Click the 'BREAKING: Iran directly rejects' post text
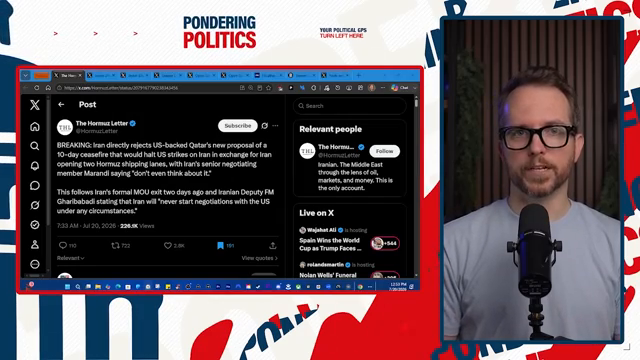The height and width of the screenshot is (360, 640). [x=165, y=159]
